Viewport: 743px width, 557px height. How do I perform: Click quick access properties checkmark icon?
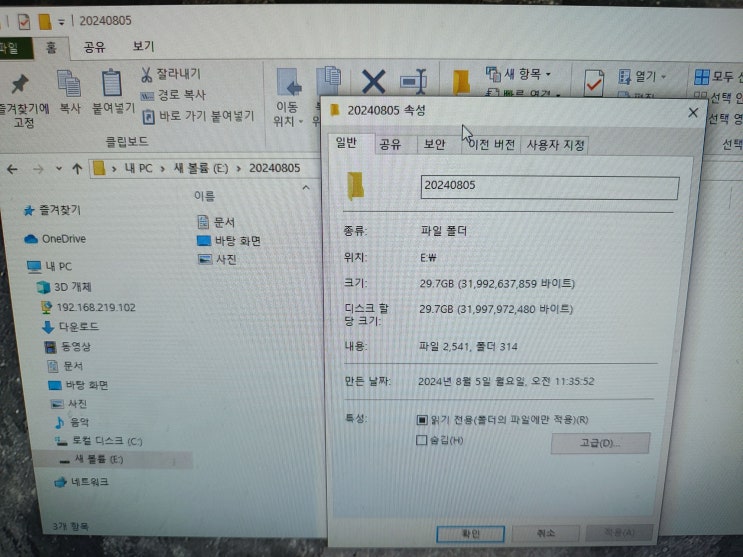(x=24, y=22)
